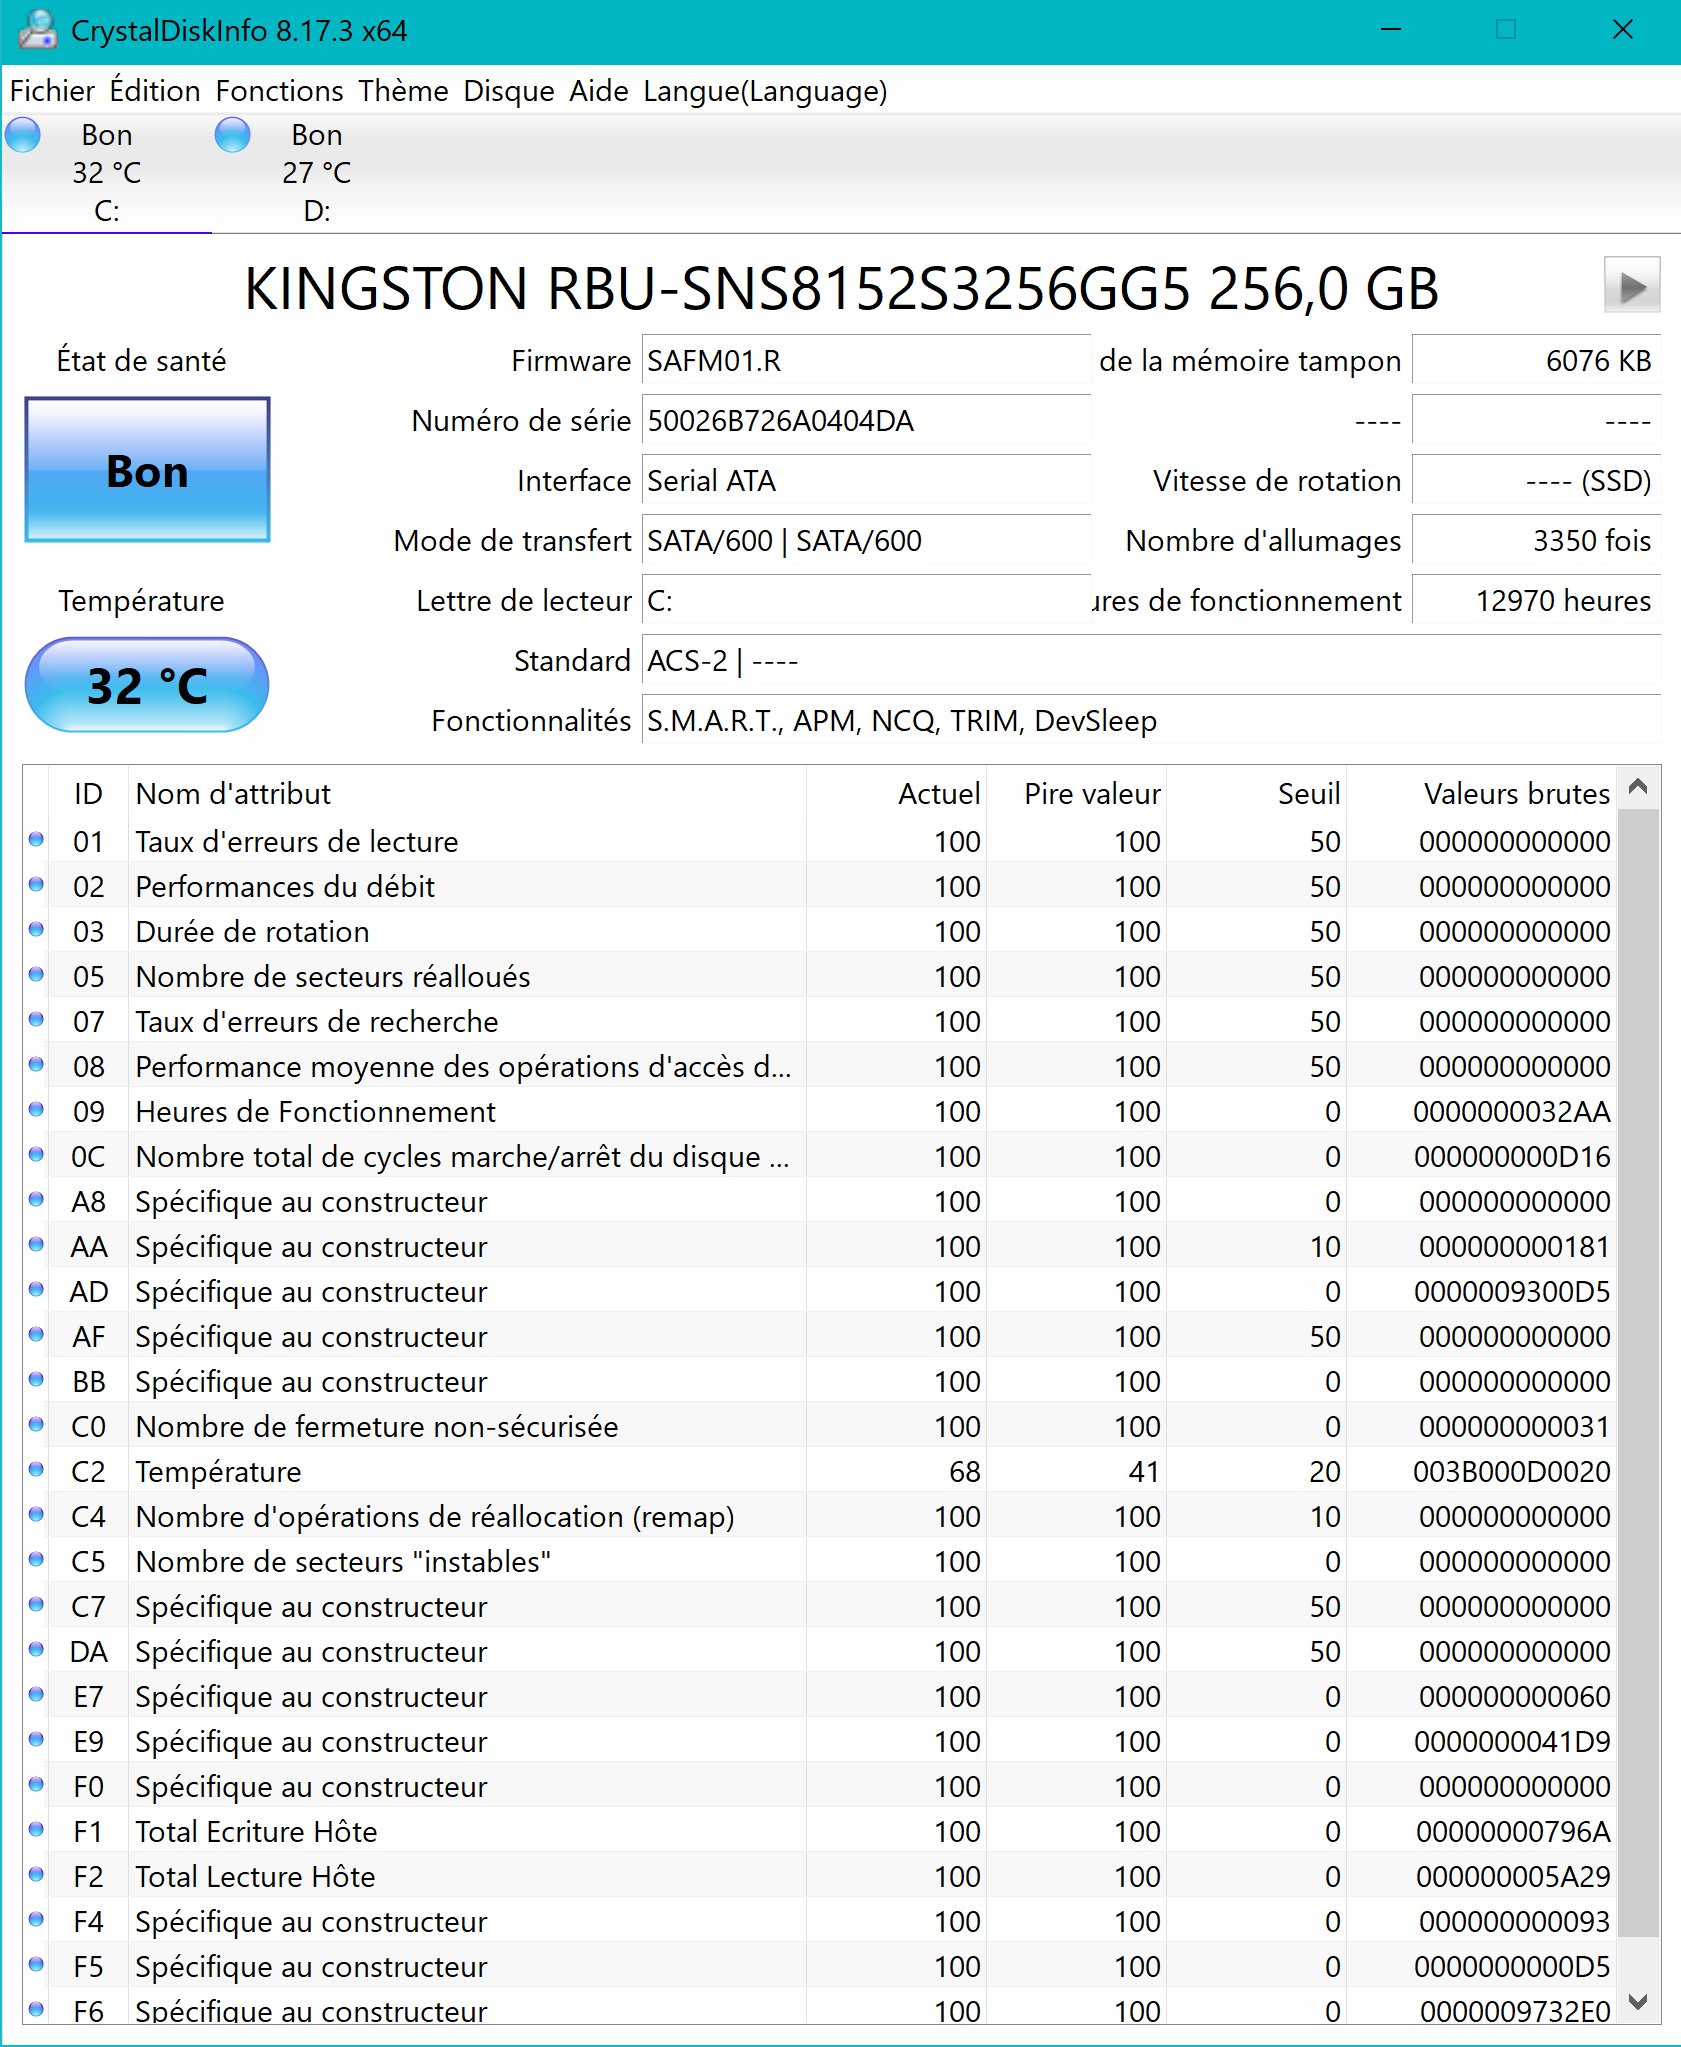This screenshot has width=1681, height=2047.
Task: Click status icon of attribute C0
Action: (36, 1425)
